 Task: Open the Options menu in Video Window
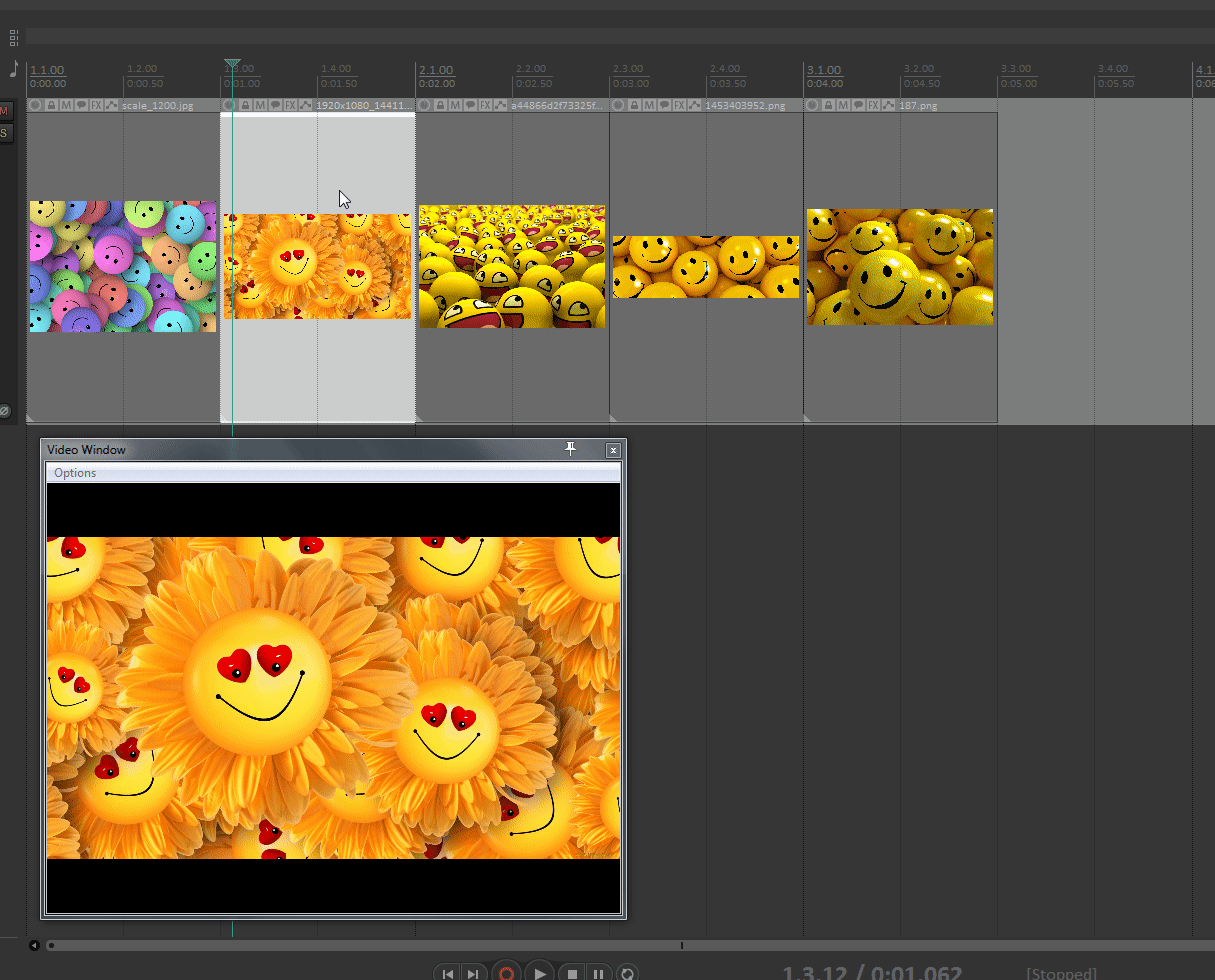coord(75,473)
